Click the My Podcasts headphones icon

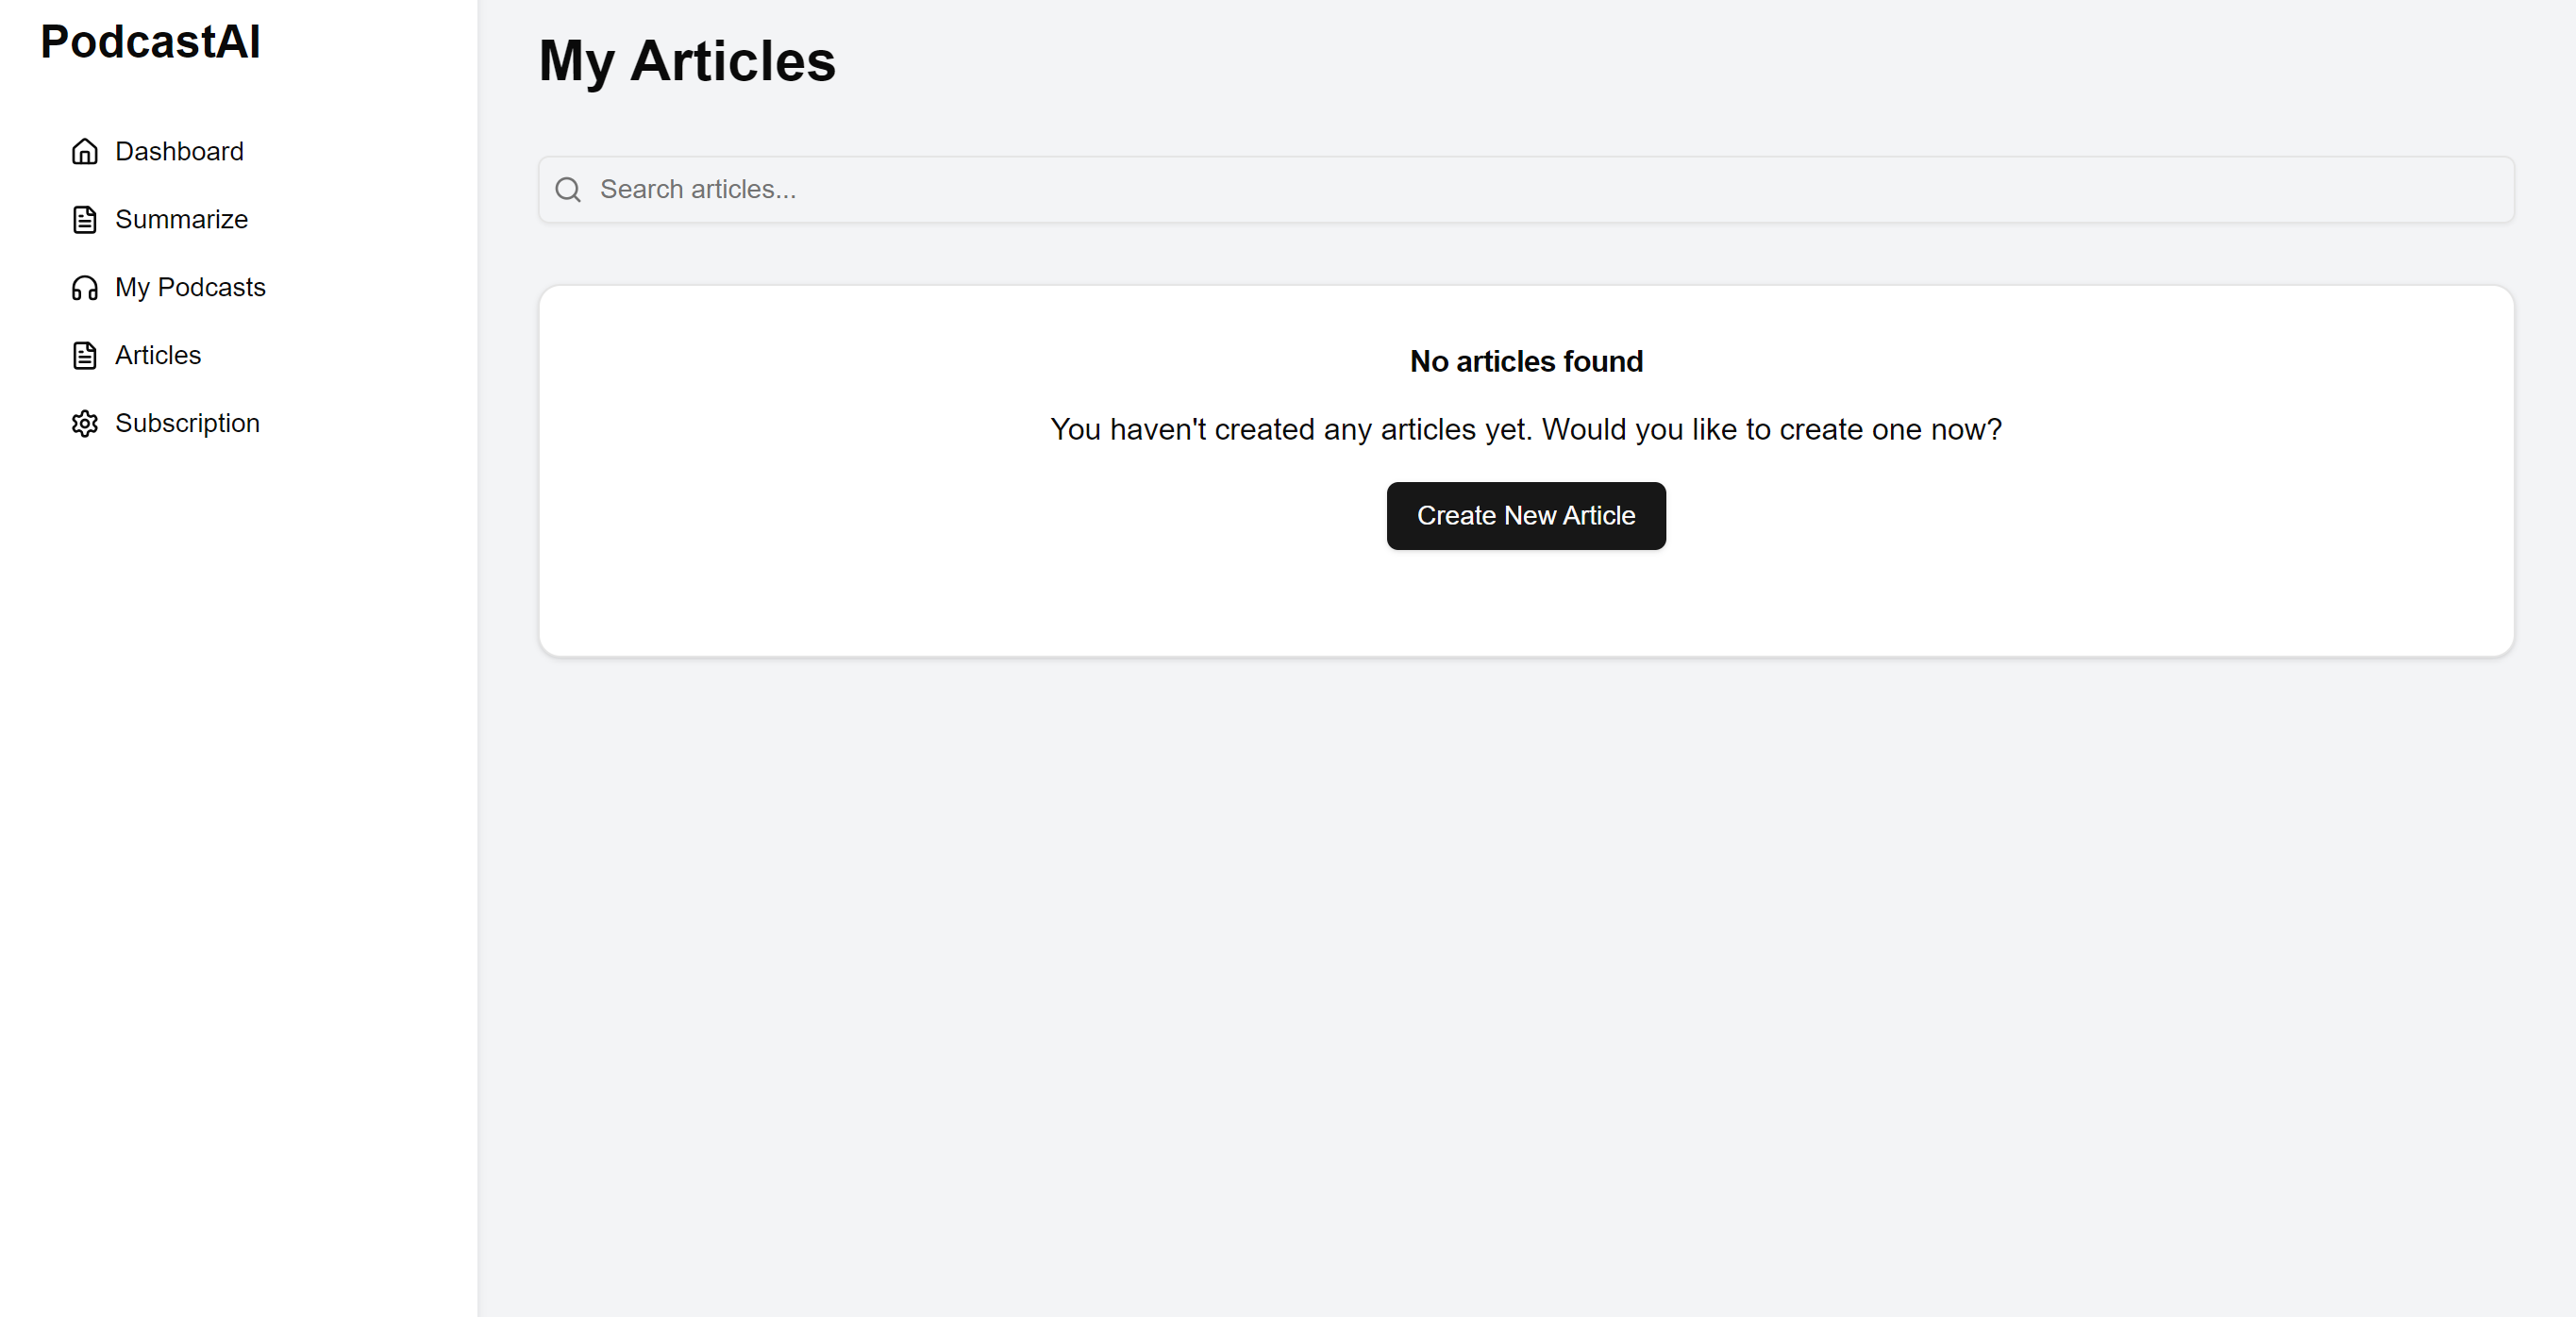[85, 287]
